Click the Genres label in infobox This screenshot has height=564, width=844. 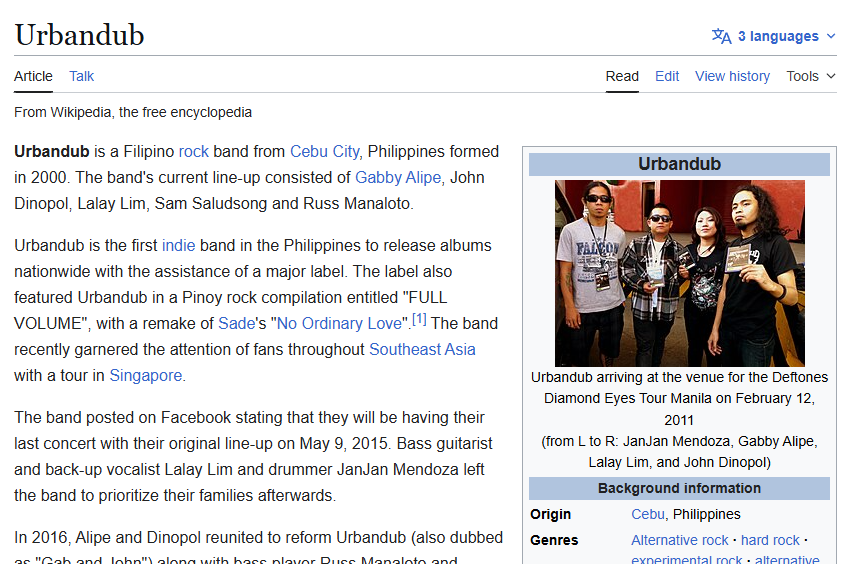554,540
